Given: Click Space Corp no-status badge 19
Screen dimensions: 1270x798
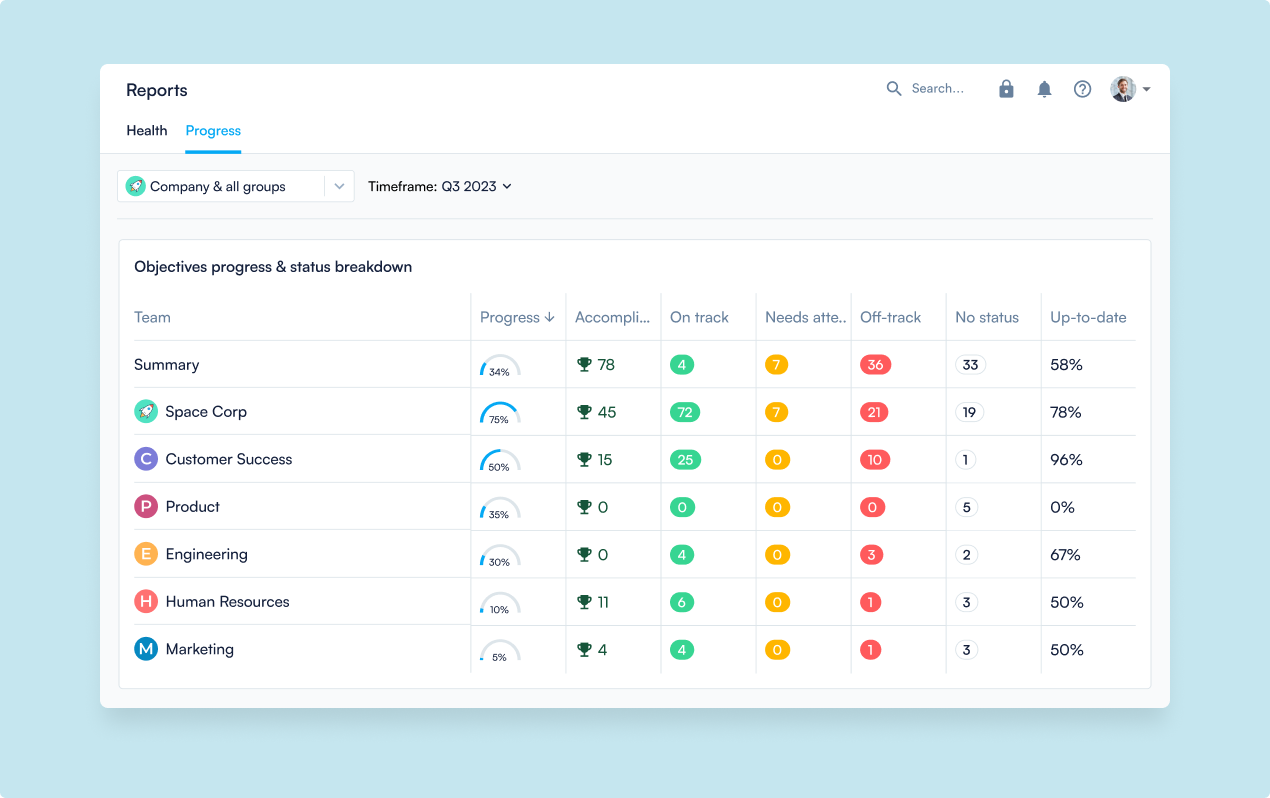Looking at the screenshot, I should tap(969, 412).
